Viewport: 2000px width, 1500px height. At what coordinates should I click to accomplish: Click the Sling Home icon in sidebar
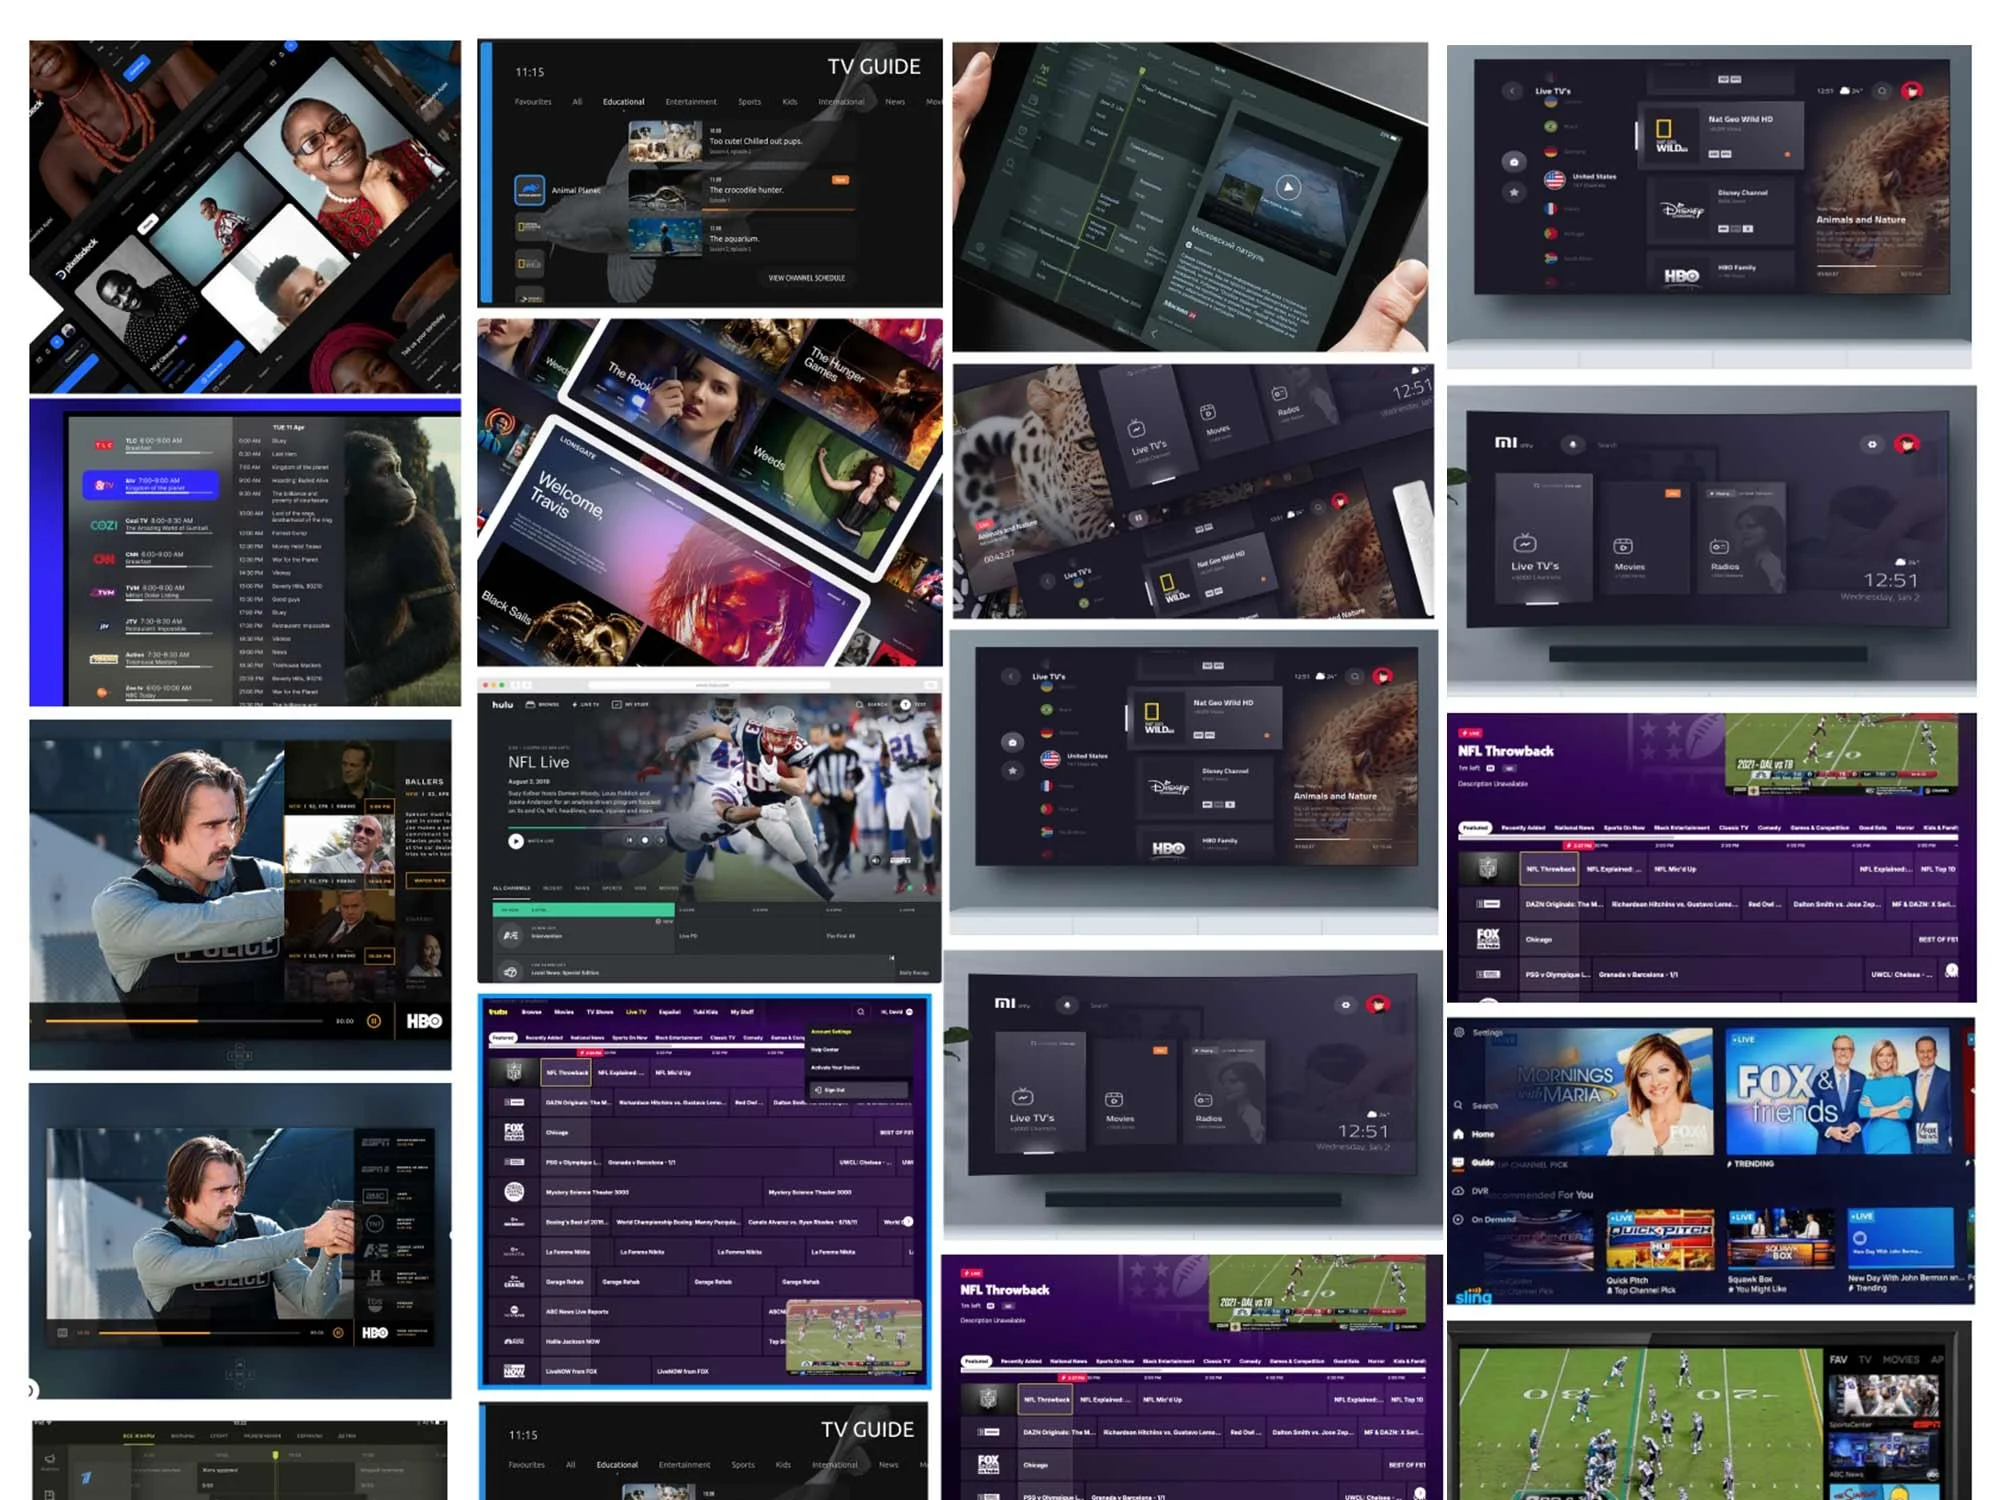tap(1459, 1134)
